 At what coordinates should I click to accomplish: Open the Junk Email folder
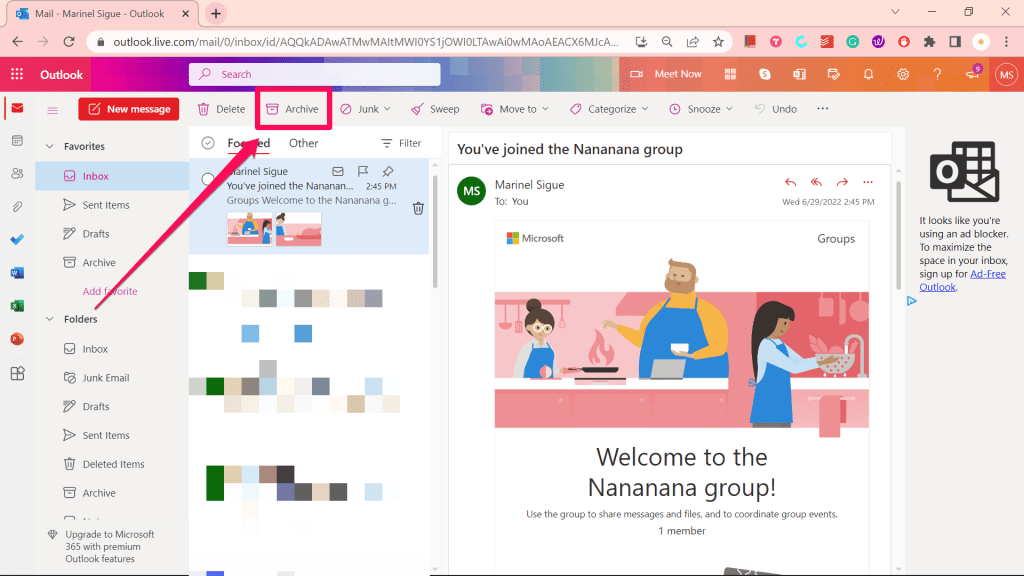pyautogui.click(x=105, y=378)
